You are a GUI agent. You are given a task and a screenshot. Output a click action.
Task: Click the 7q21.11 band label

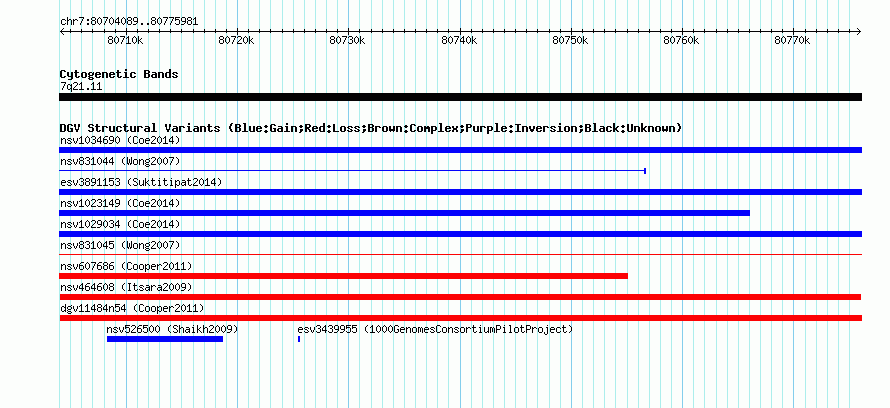81,87
